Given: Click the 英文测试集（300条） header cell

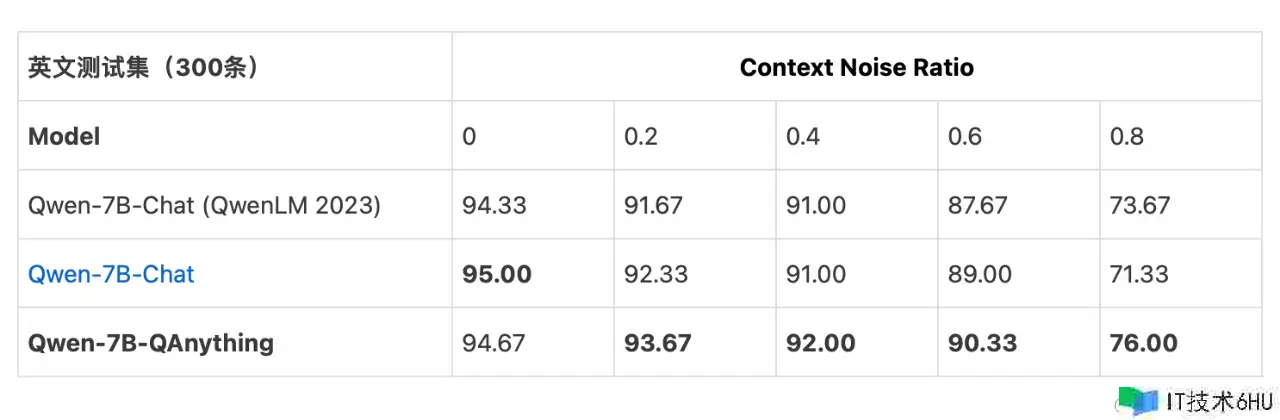Looking at the screenshot, I should click(144, 68).
